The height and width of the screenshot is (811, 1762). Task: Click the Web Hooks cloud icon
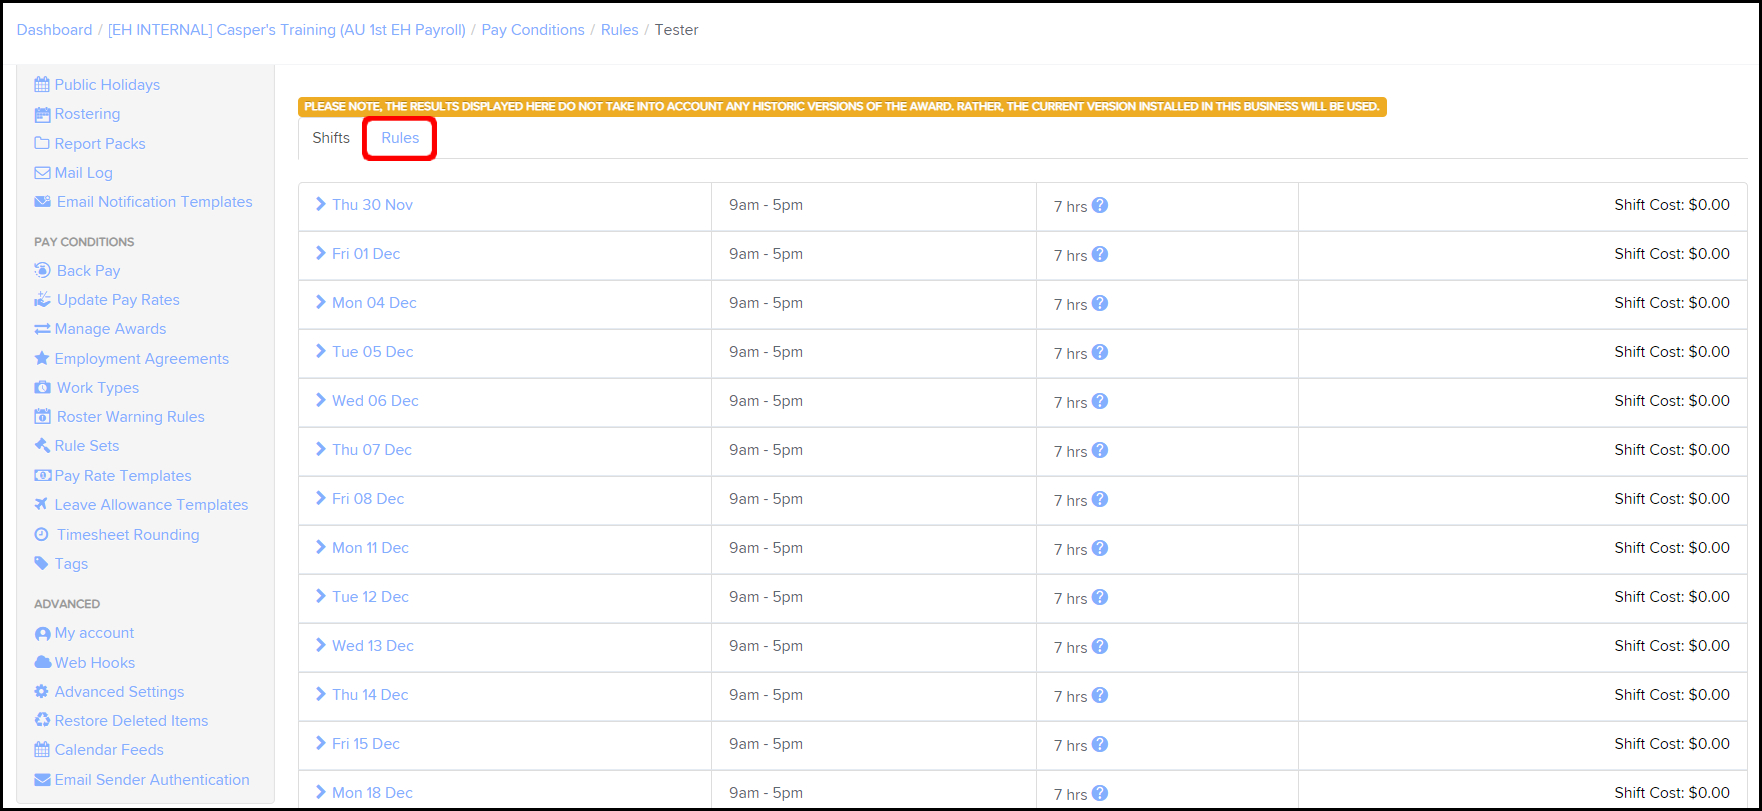(42, 662)
